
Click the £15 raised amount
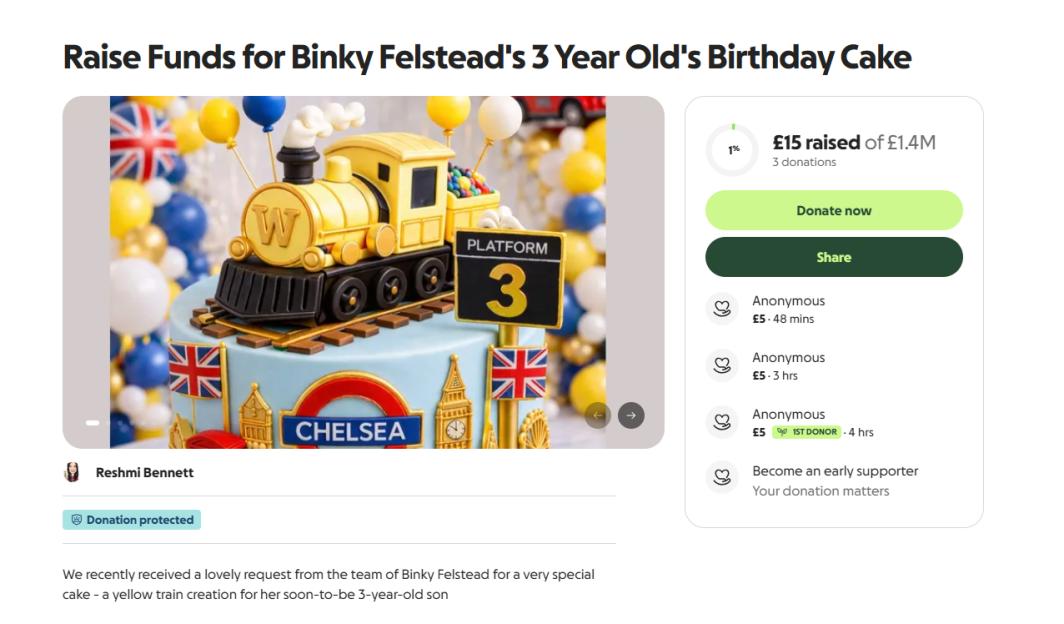tap(816, 142)
